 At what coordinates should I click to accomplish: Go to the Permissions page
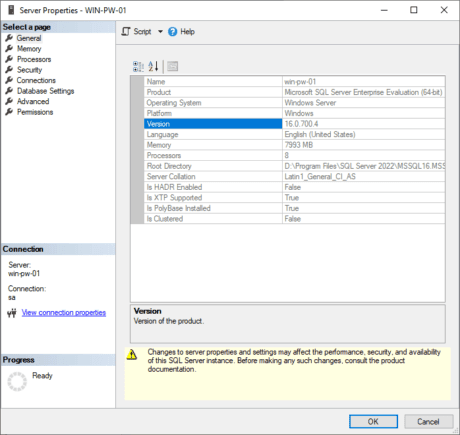[35, 112]
